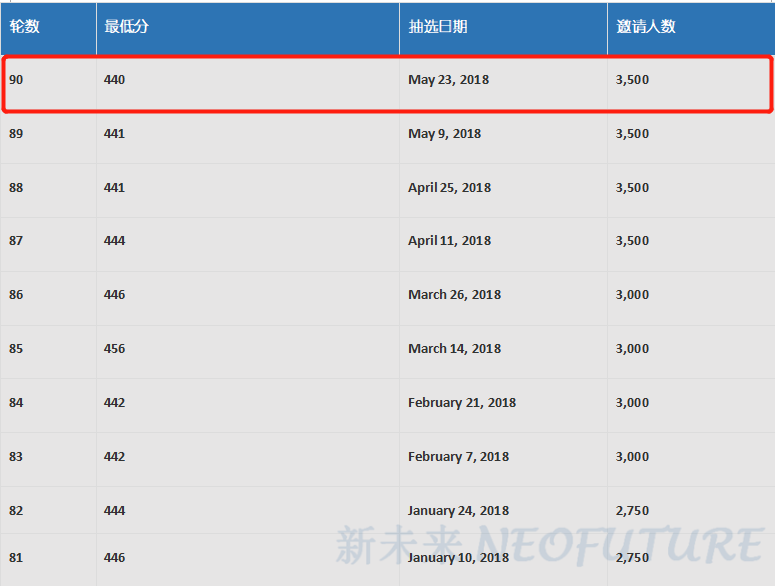The height and width of the screenshot is (586, 775).
Task: Select the February 21, 2018 date cell
Action: 462,403
